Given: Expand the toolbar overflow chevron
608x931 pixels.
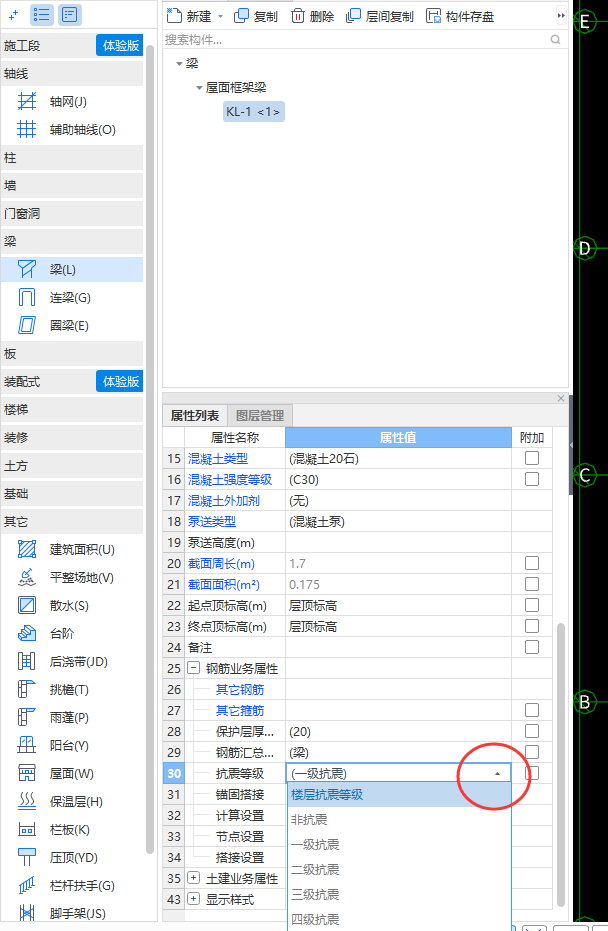Looking at the screenshot, I should click(x=560, y=16).
